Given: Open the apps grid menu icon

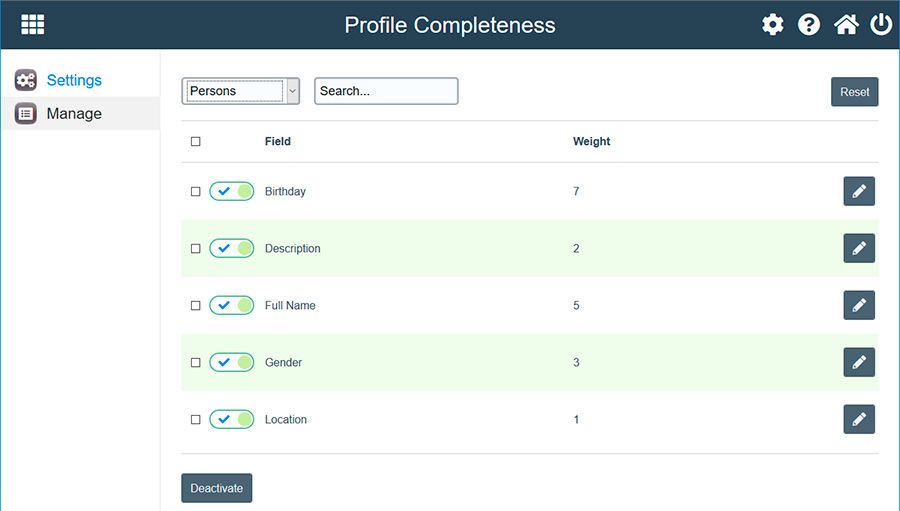Looking at the screenshot, I should pos(33,24).
